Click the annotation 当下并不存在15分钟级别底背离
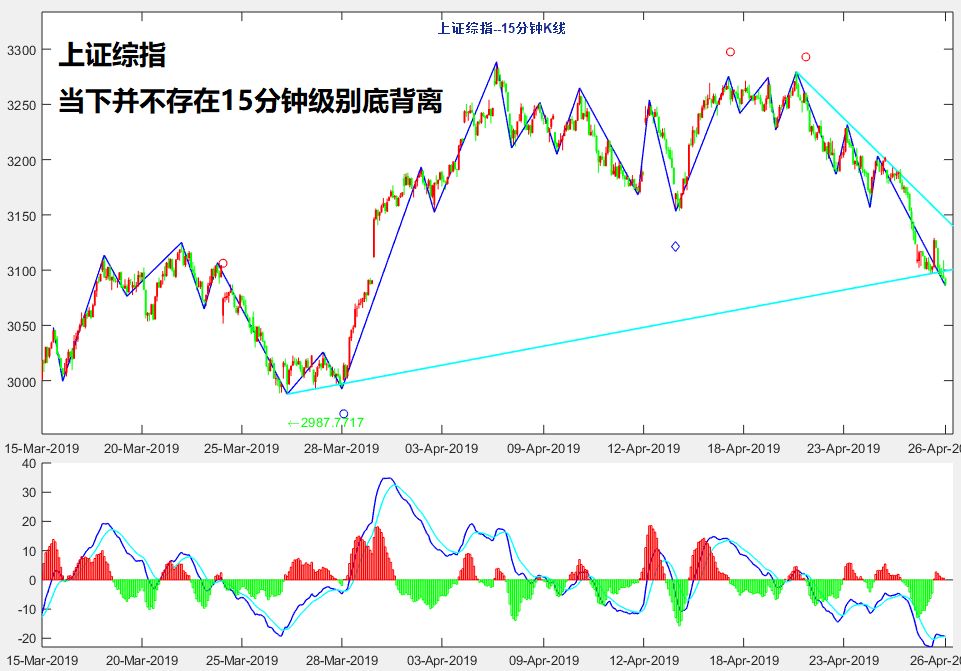Image resolution: width=961 pixels, height=671 pixels. [250, 100]
